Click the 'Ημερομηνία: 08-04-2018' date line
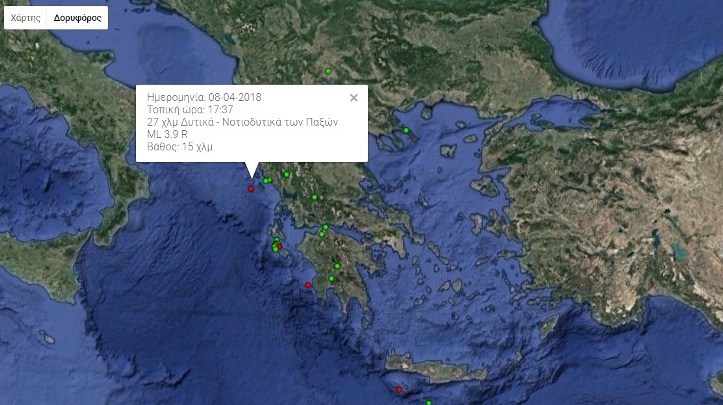 coord(204,97)
